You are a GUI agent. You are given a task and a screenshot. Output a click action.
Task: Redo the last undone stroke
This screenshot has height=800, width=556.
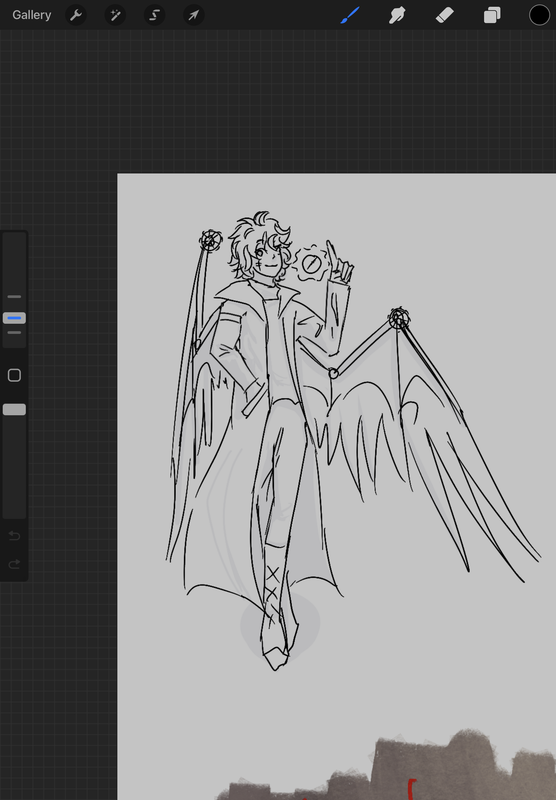tap(14, 564)
